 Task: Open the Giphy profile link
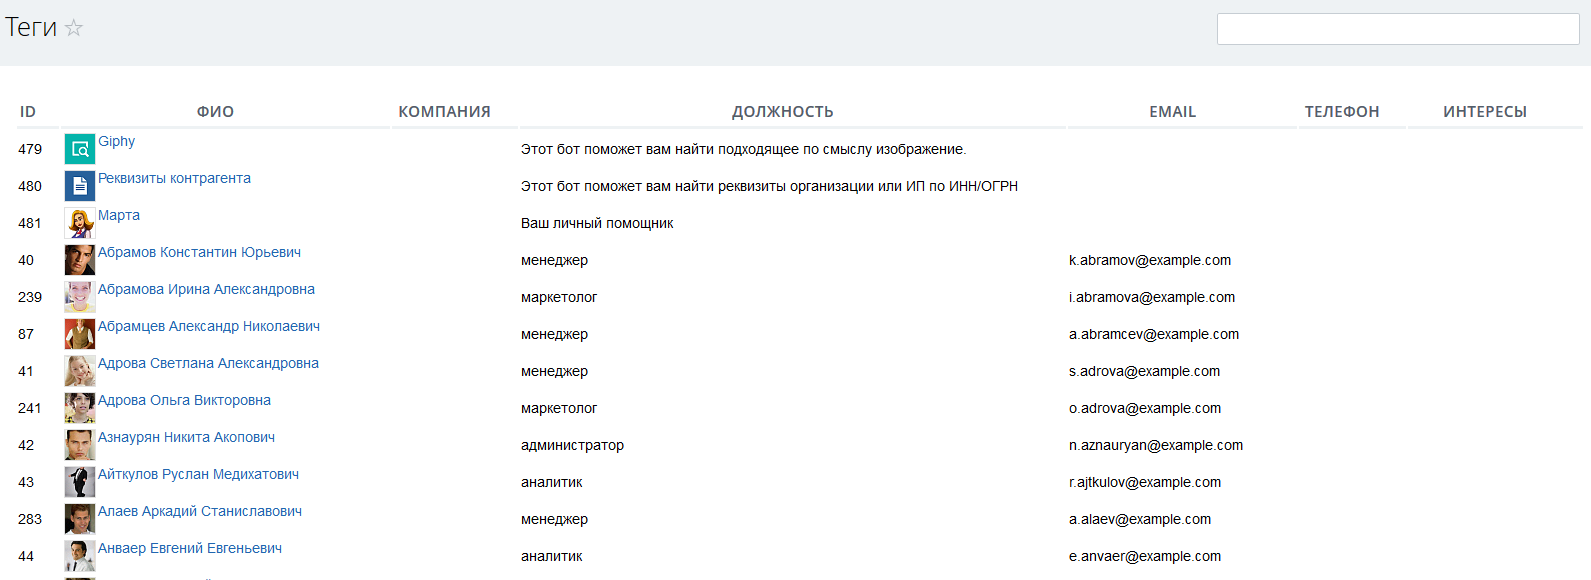point(117,141)
